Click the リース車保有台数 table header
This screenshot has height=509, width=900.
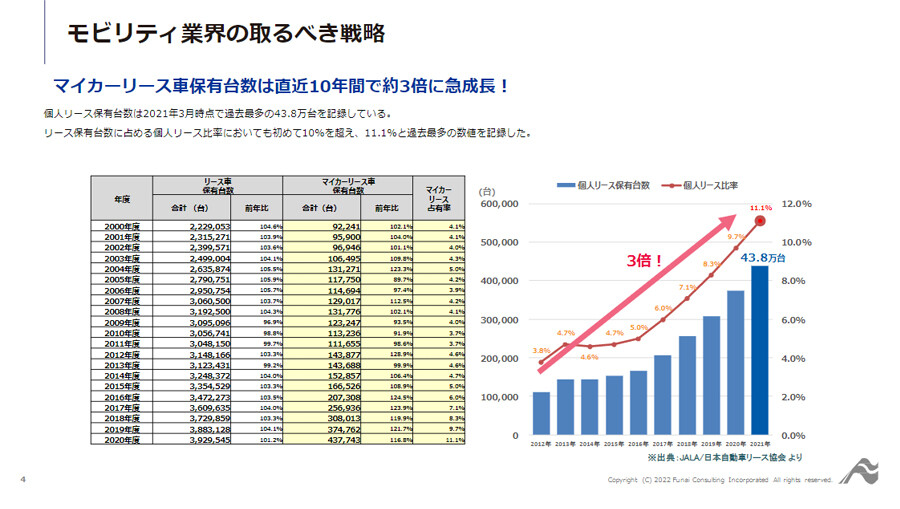pyautogui.click(x=218, y=185)
